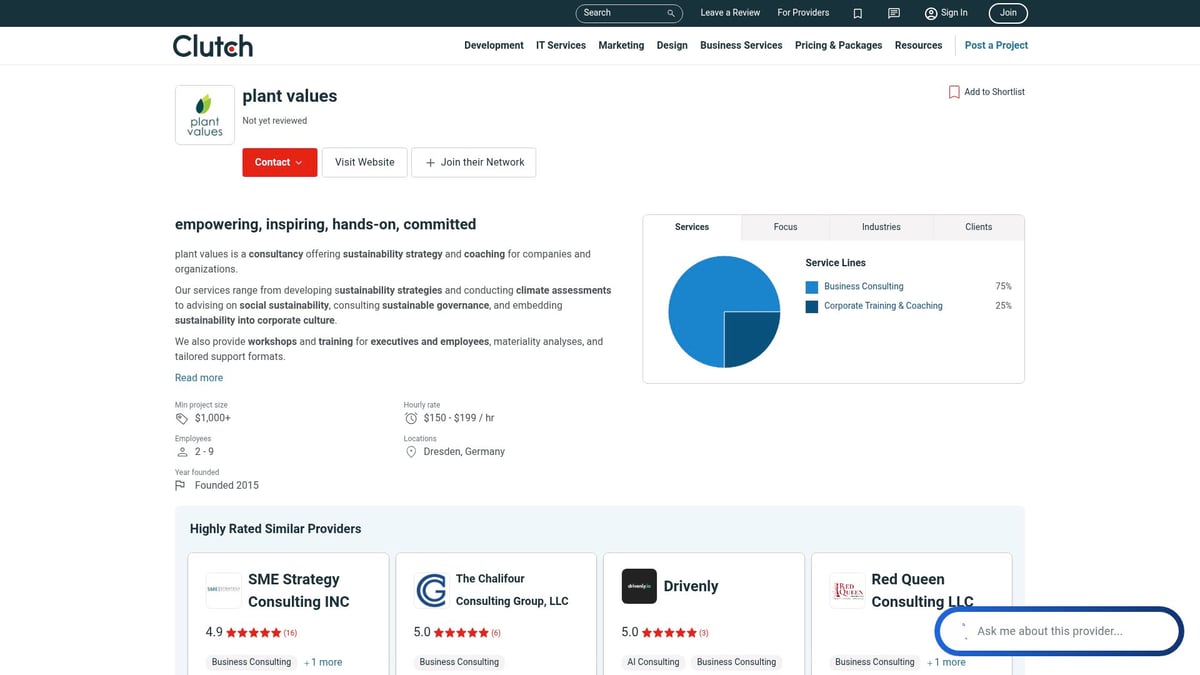Open the messages chat icon in header
Image resolution: width=1200 pixels, height=675 pixels.
coord(894,13)
